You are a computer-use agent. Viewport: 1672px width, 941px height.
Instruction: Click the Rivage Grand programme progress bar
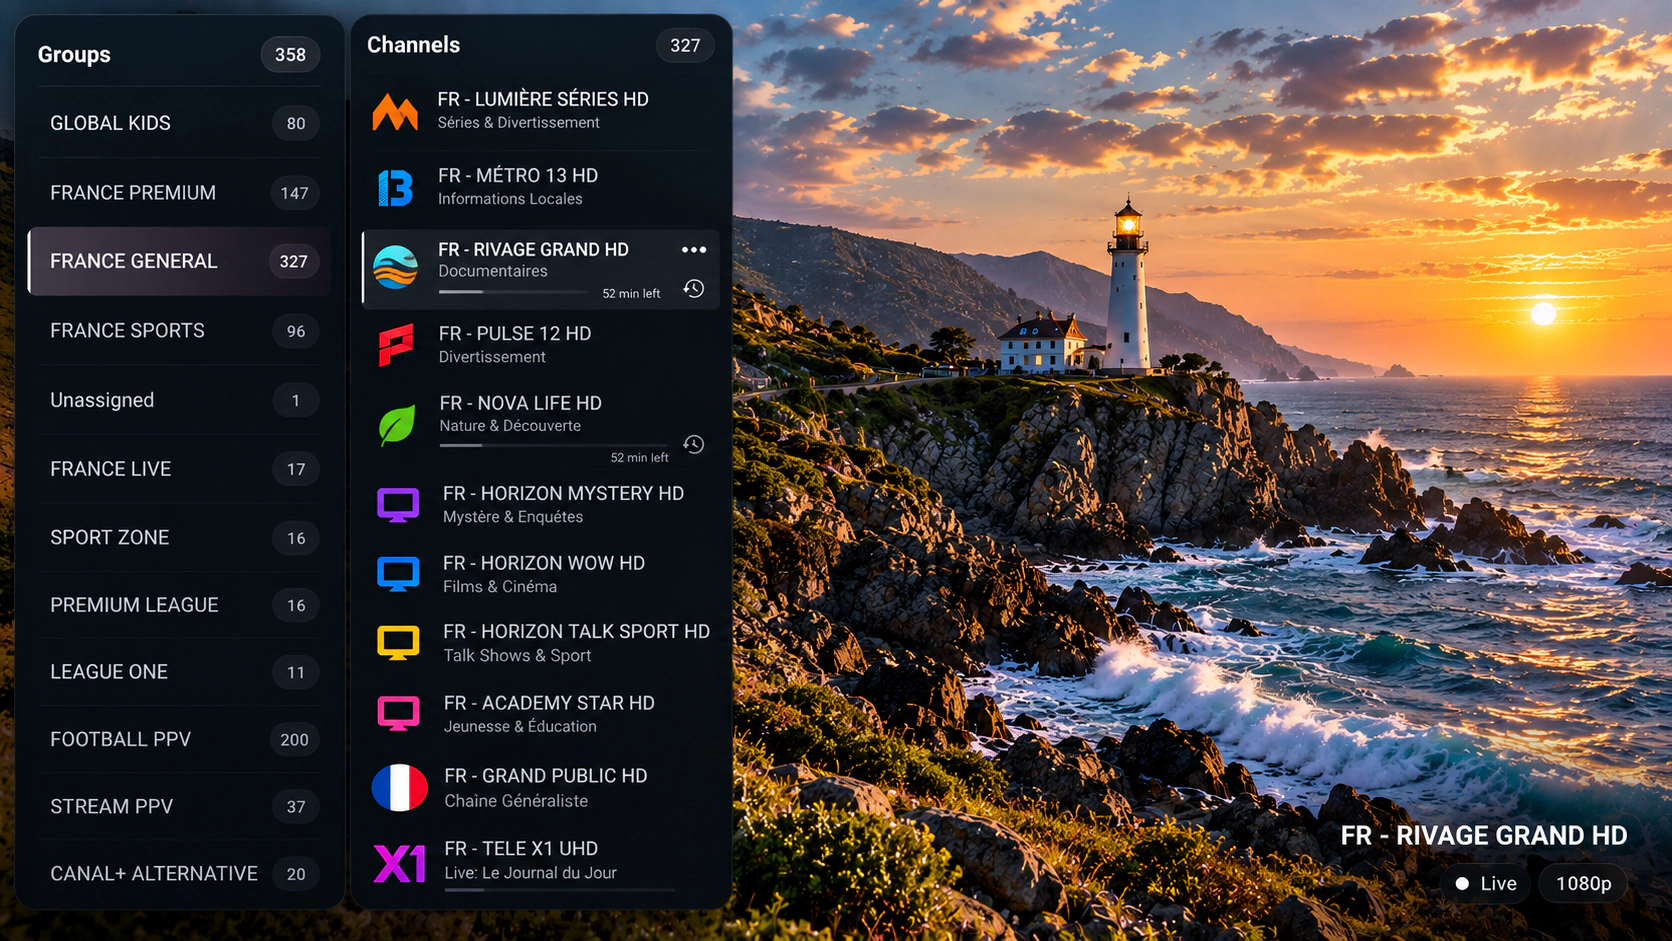(x=513, y=292)
